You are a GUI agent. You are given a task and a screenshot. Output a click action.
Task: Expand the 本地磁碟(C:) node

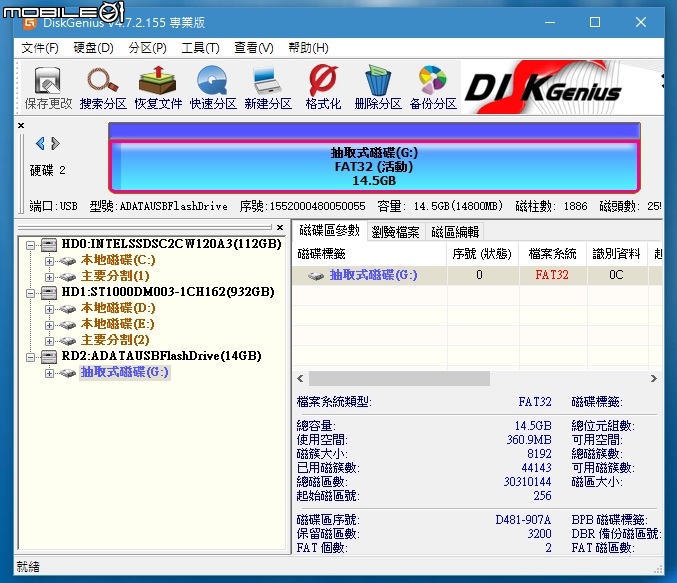point(49,261)
